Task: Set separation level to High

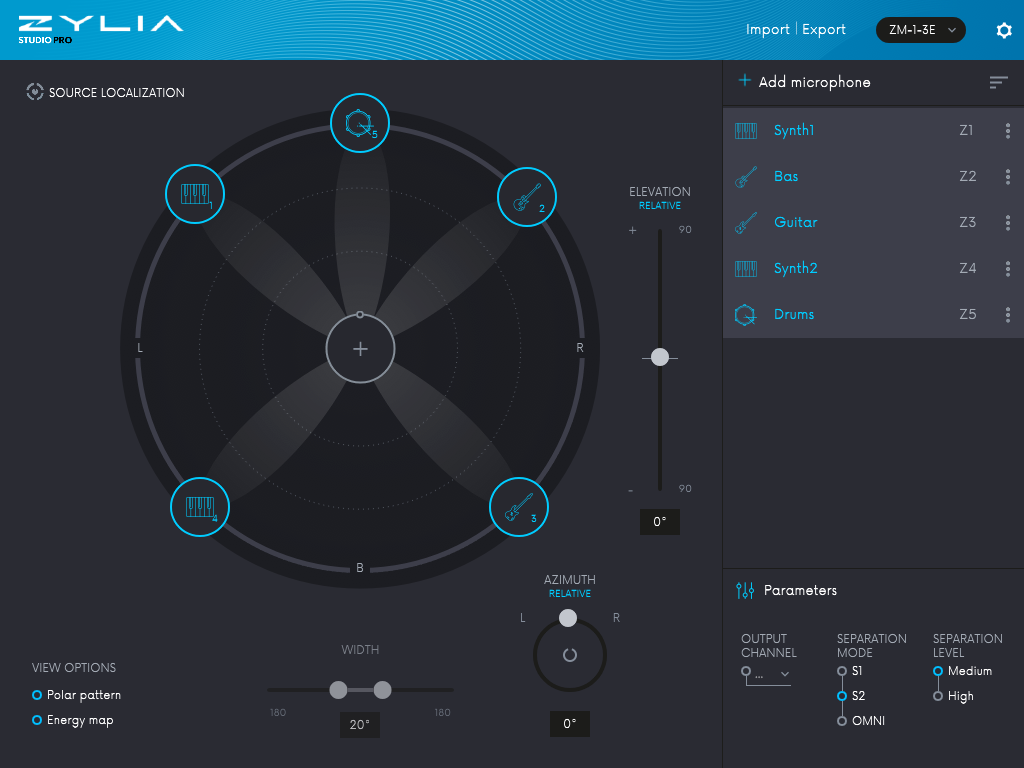Action: (938, 696)
